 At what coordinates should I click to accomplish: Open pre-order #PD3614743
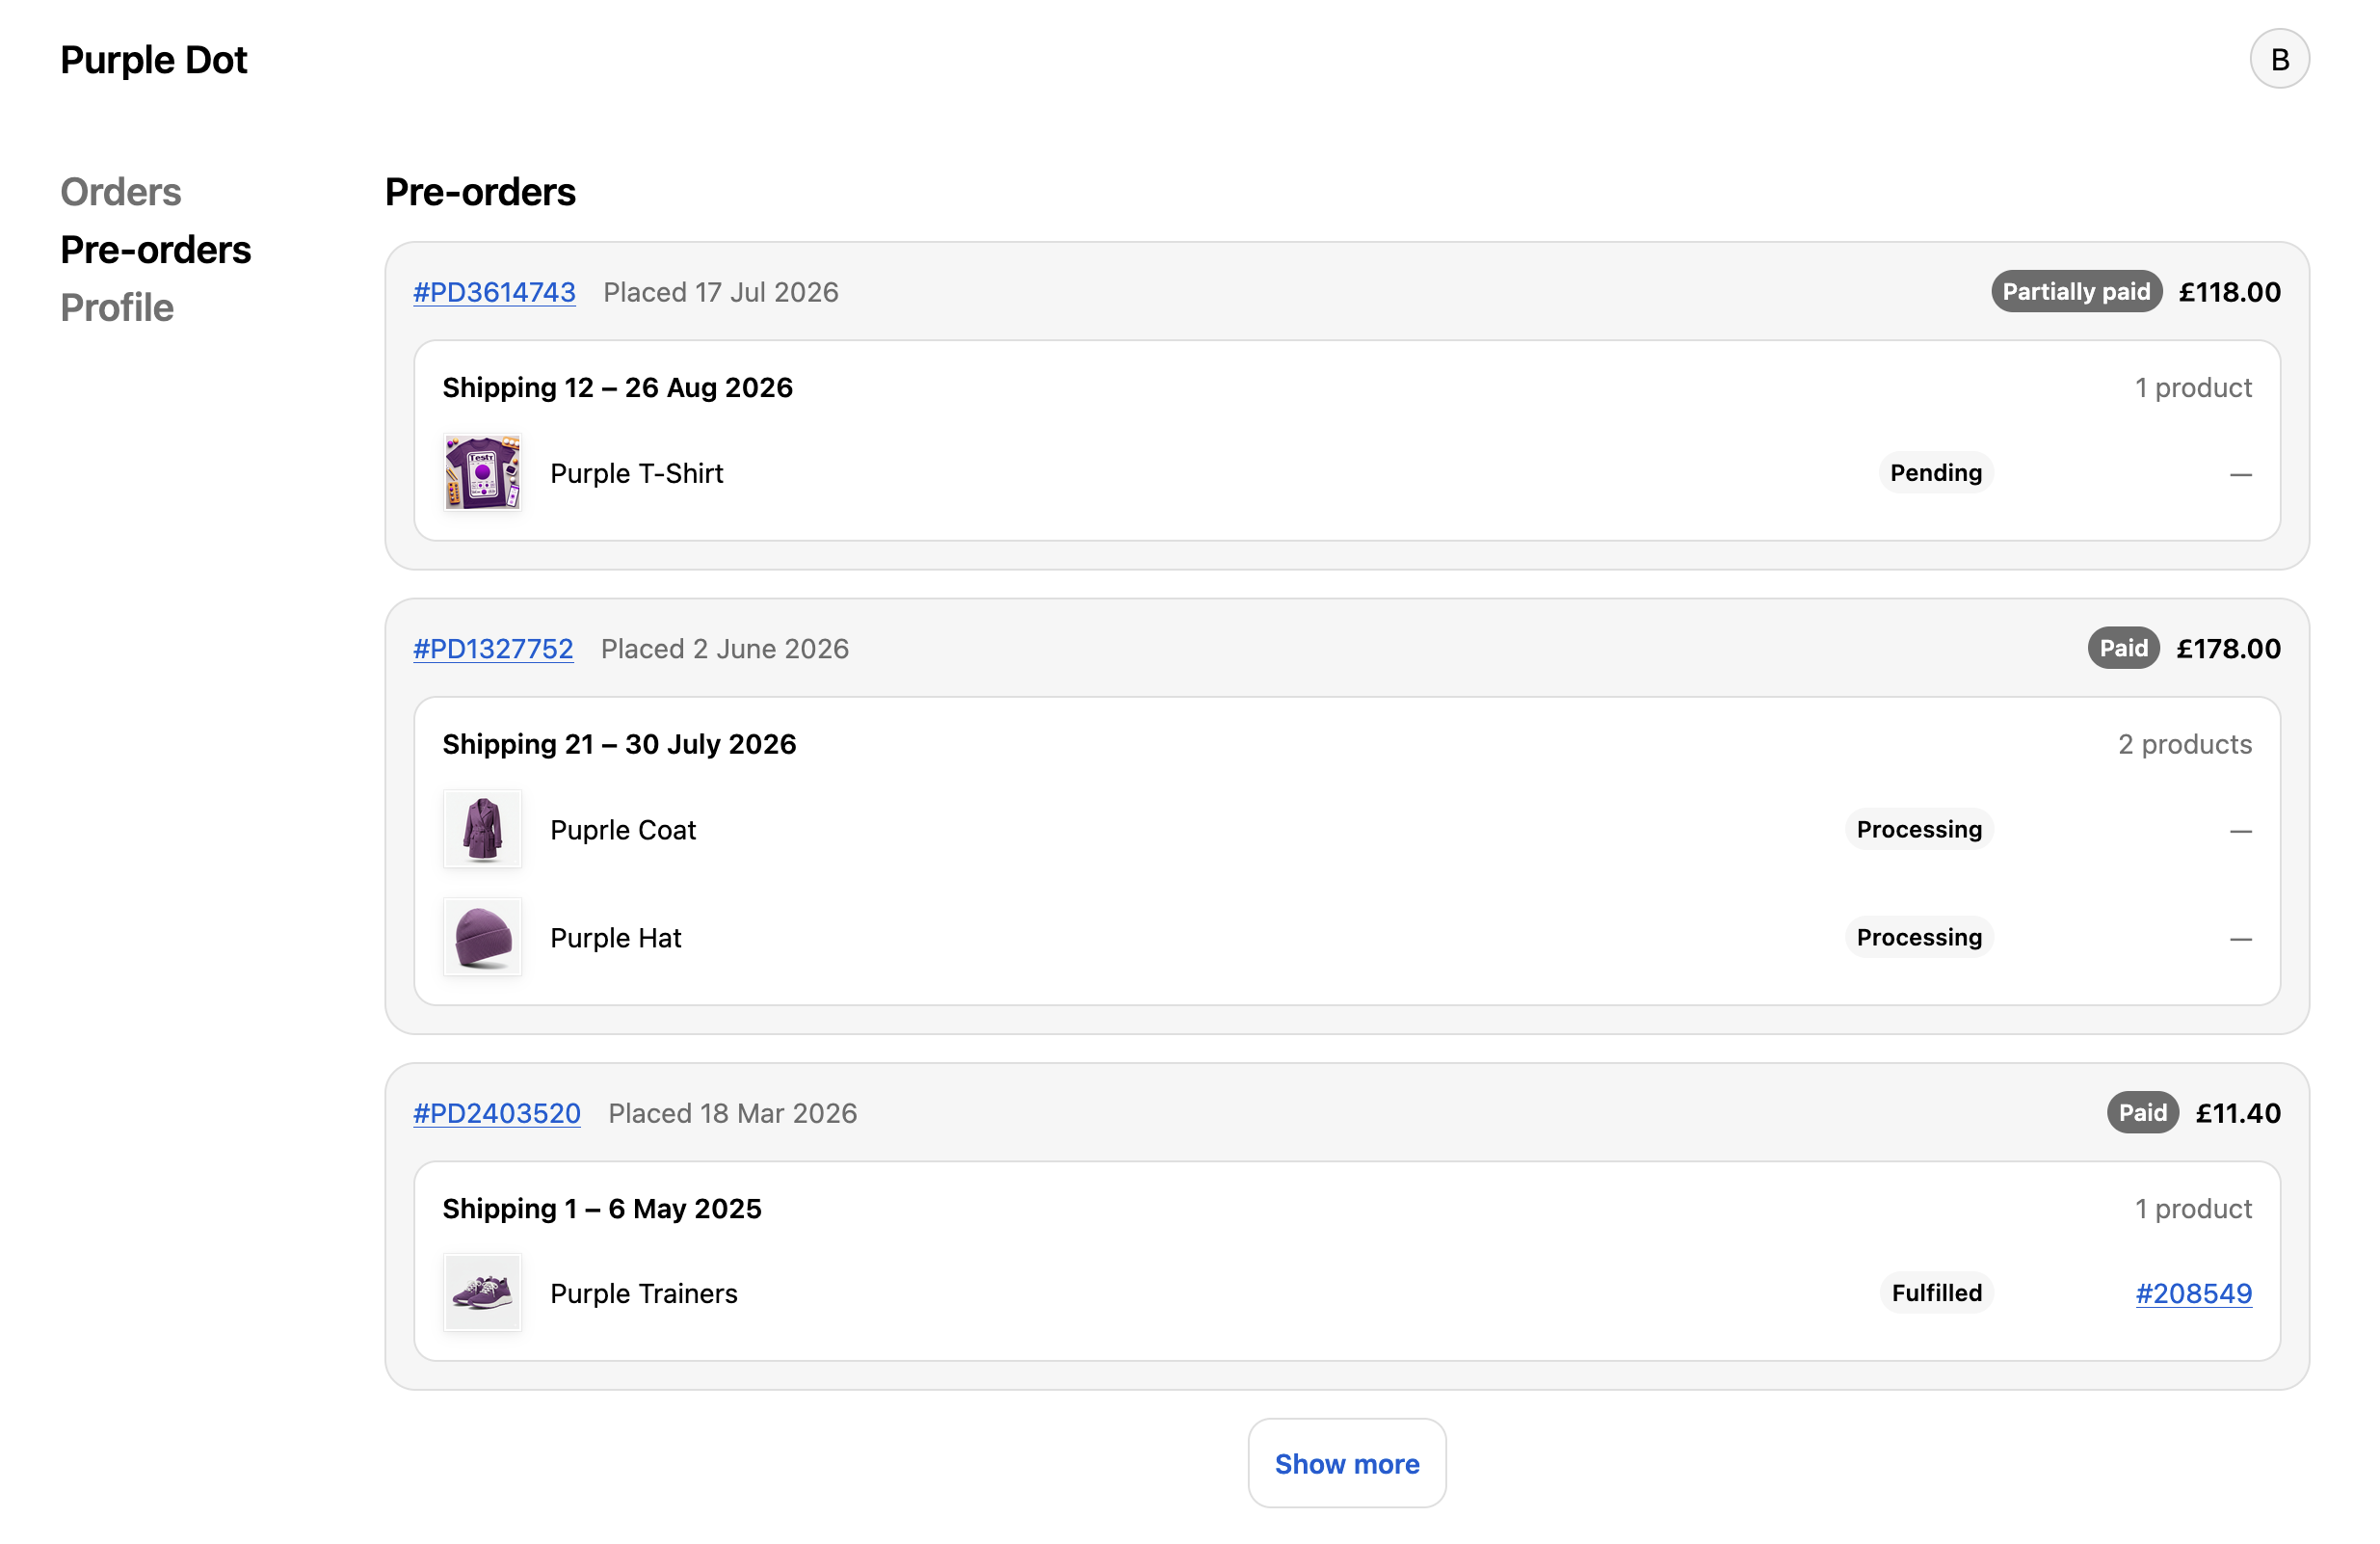tap(494, 292)
